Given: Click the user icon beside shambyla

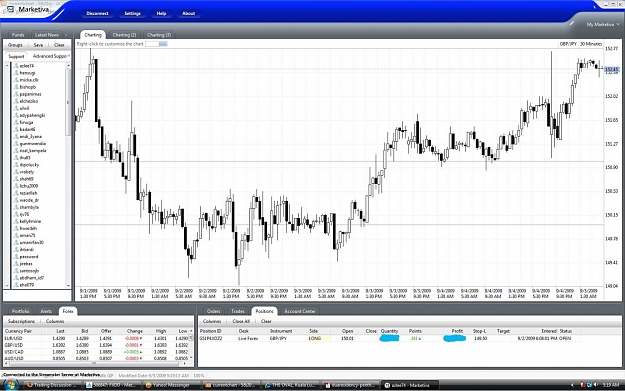Looking at the screenshot, I should pyautogui.click(x=16, y=207).
